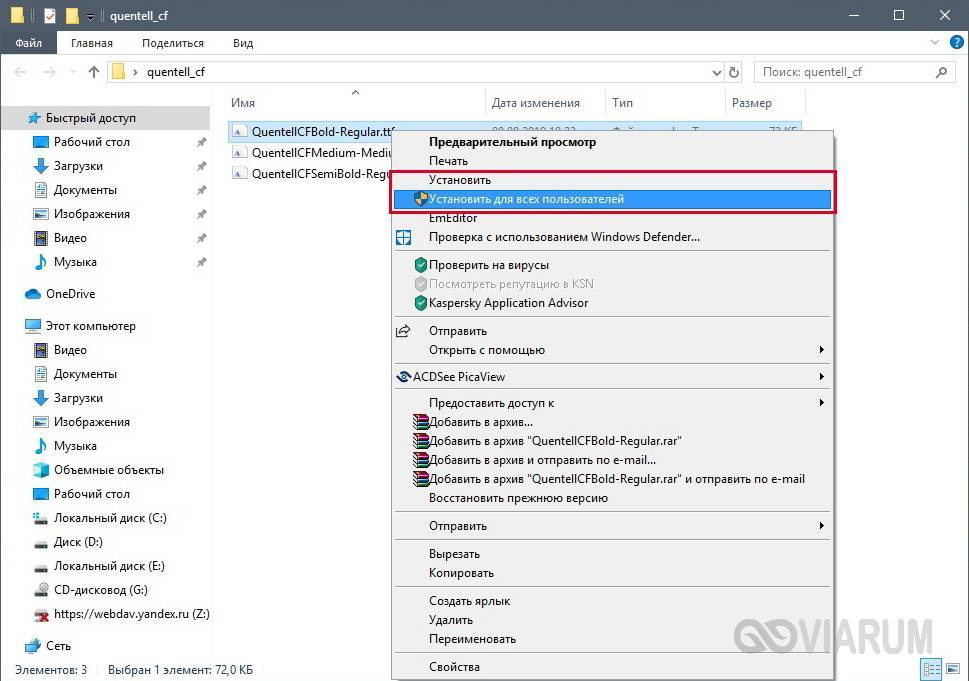Open the address bar history dropdown
The height and width of the screenshot is (681, 969).
716,72
